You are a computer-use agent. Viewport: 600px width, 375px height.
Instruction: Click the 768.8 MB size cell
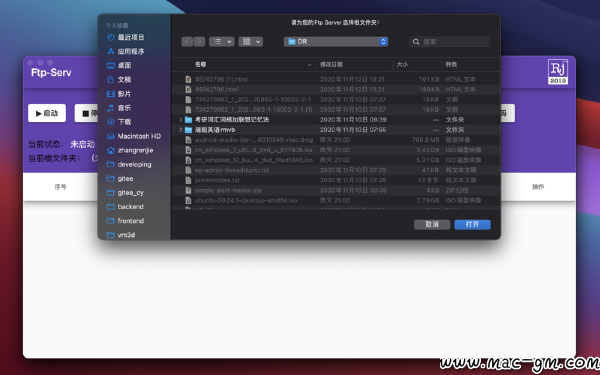[x=425, y=140]
